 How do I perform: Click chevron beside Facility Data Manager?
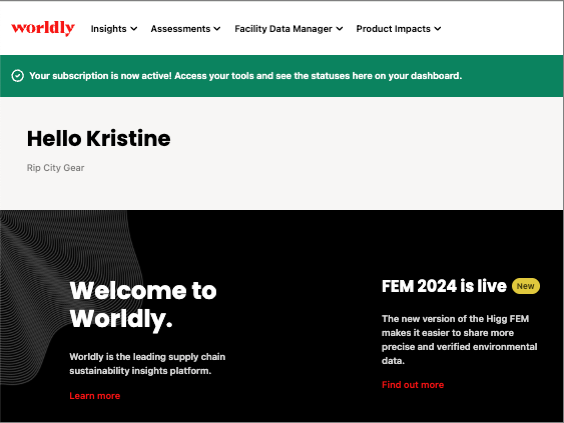pyautogui.click(x=340, y=29)
